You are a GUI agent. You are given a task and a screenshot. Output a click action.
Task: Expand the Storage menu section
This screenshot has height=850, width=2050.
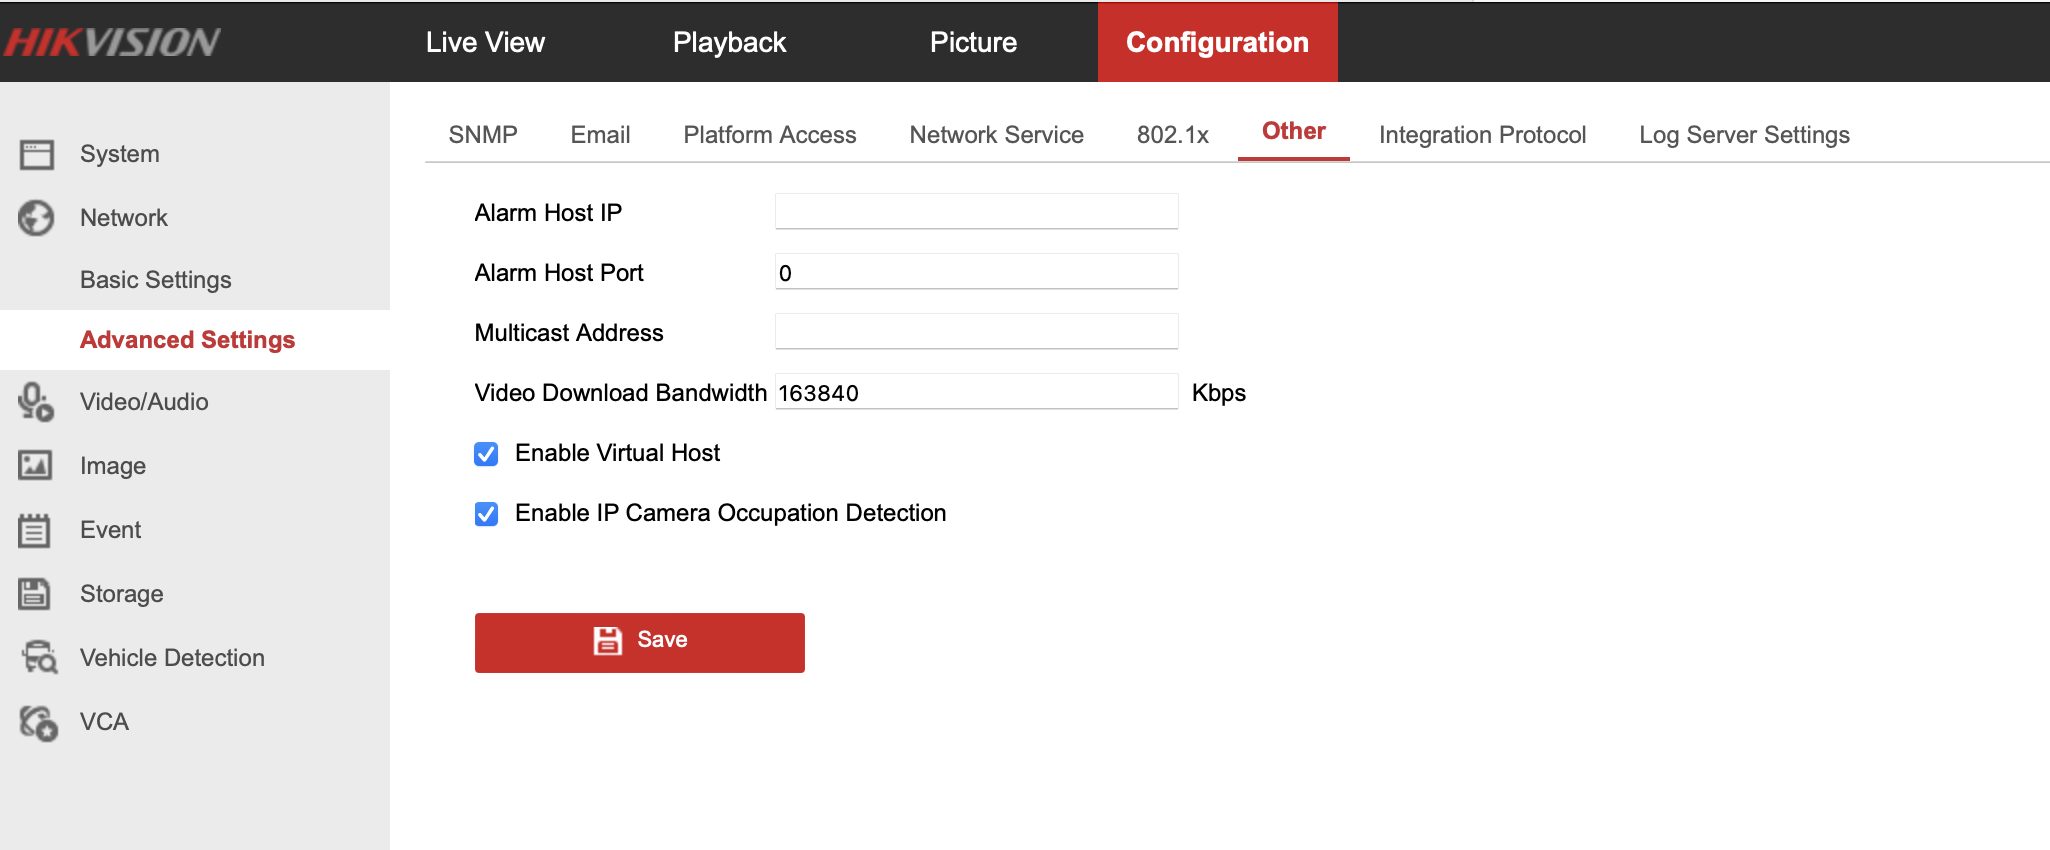(x=122, y=594)
